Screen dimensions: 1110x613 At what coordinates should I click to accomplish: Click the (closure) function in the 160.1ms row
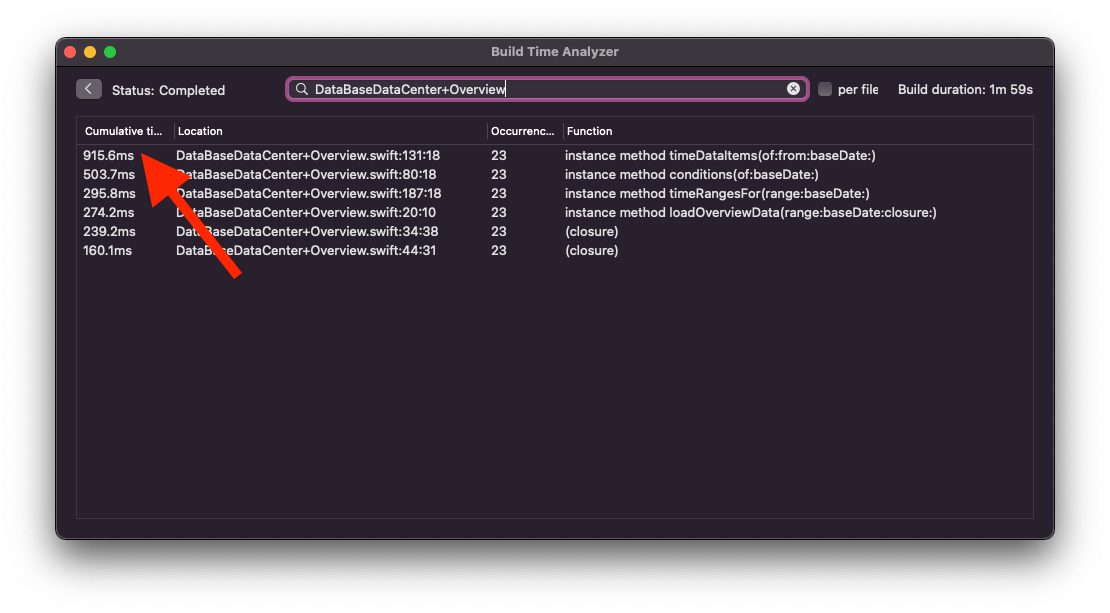click(592, 251)
